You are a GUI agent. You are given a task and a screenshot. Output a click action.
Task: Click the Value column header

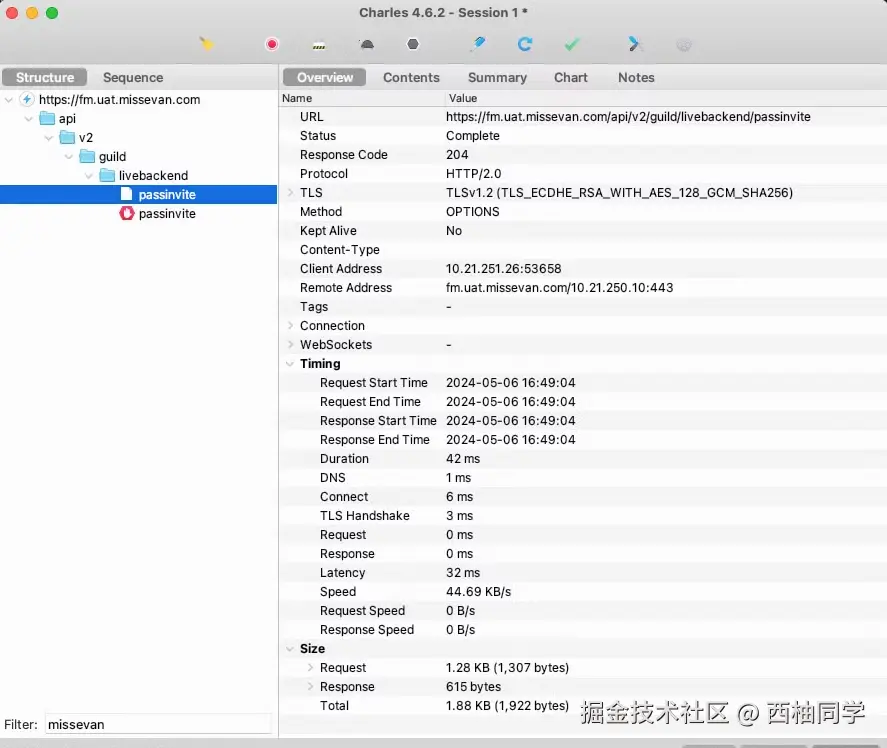(x=463, y=98)
